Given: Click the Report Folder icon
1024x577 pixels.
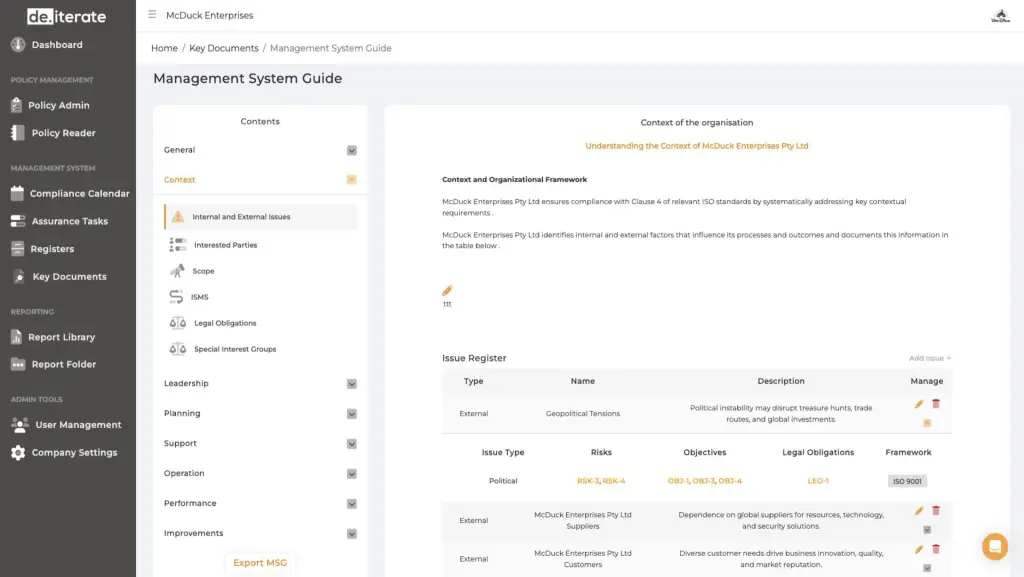Looking at the screenshot, I should tap(18, 364).
